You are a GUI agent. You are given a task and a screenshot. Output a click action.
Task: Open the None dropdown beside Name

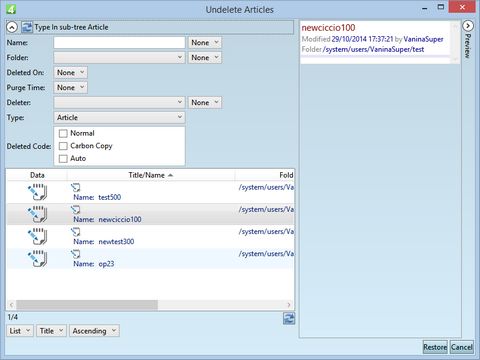pos(205,43)
